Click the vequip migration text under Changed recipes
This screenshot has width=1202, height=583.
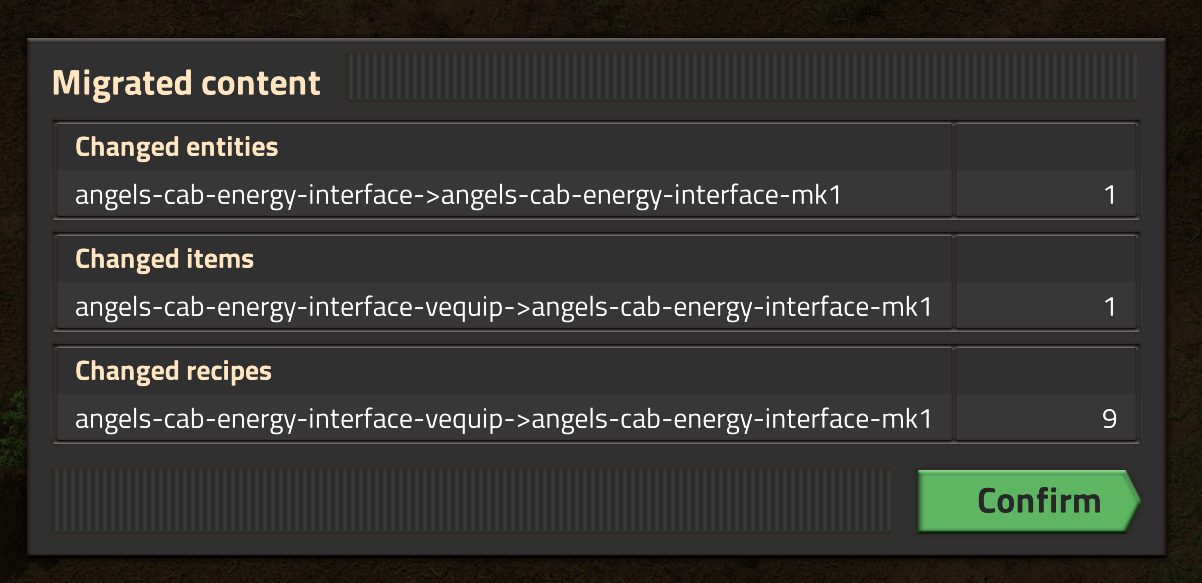tap(503, 419)
